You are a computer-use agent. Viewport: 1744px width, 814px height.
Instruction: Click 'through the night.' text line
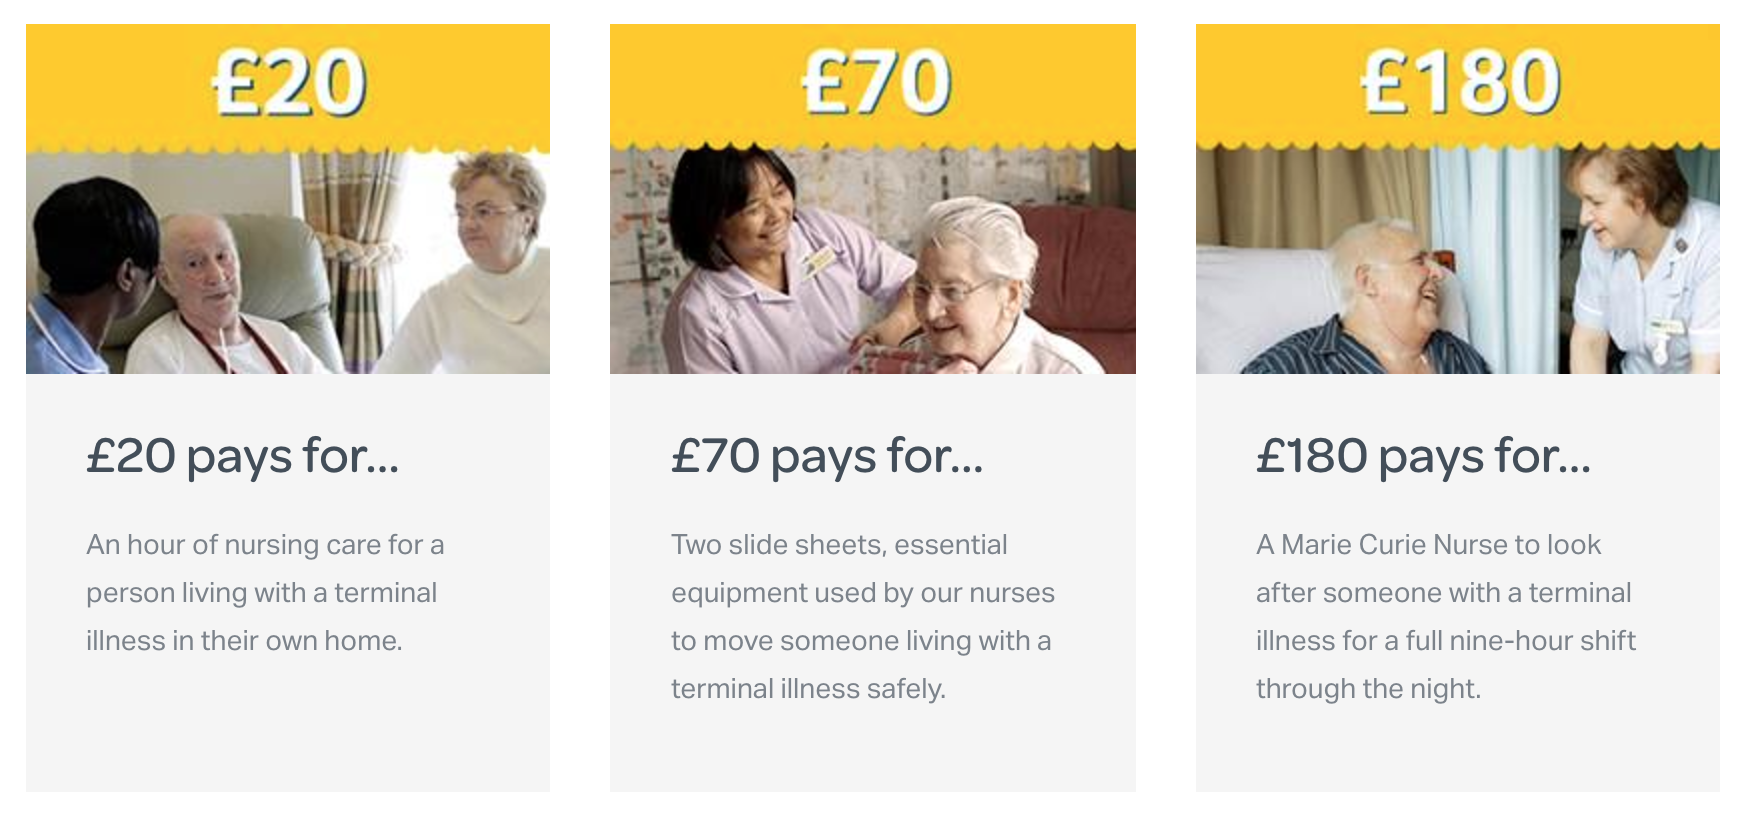[x=1368, y=689]
